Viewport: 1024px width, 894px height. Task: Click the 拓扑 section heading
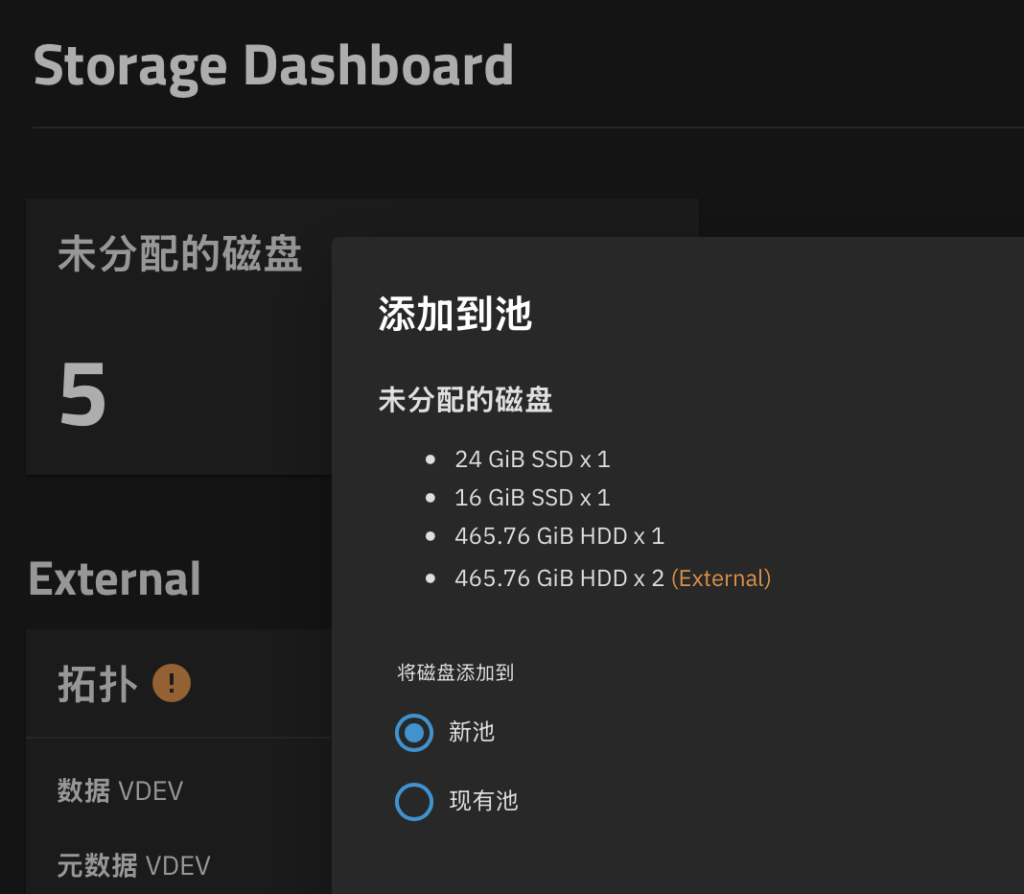(x=98, y=684)
